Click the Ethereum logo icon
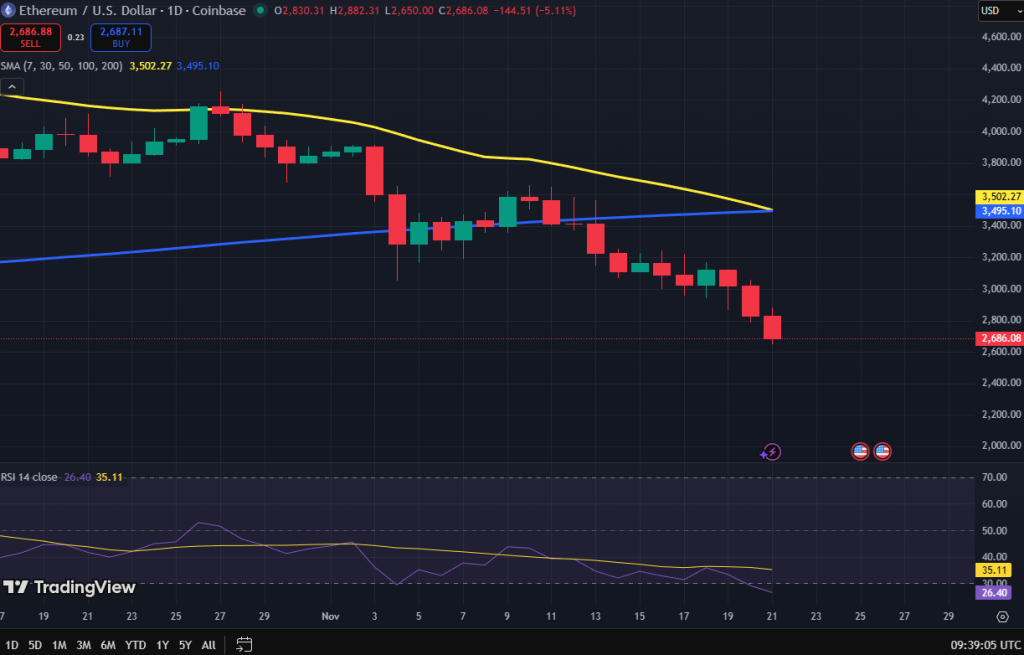The height and width of the screenshot is (655, 1024). [x=8, y=10]
